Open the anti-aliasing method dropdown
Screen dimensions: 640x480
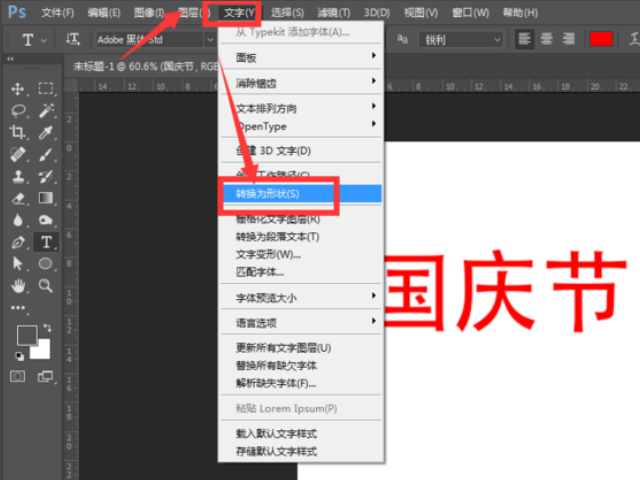click(460, 40)
